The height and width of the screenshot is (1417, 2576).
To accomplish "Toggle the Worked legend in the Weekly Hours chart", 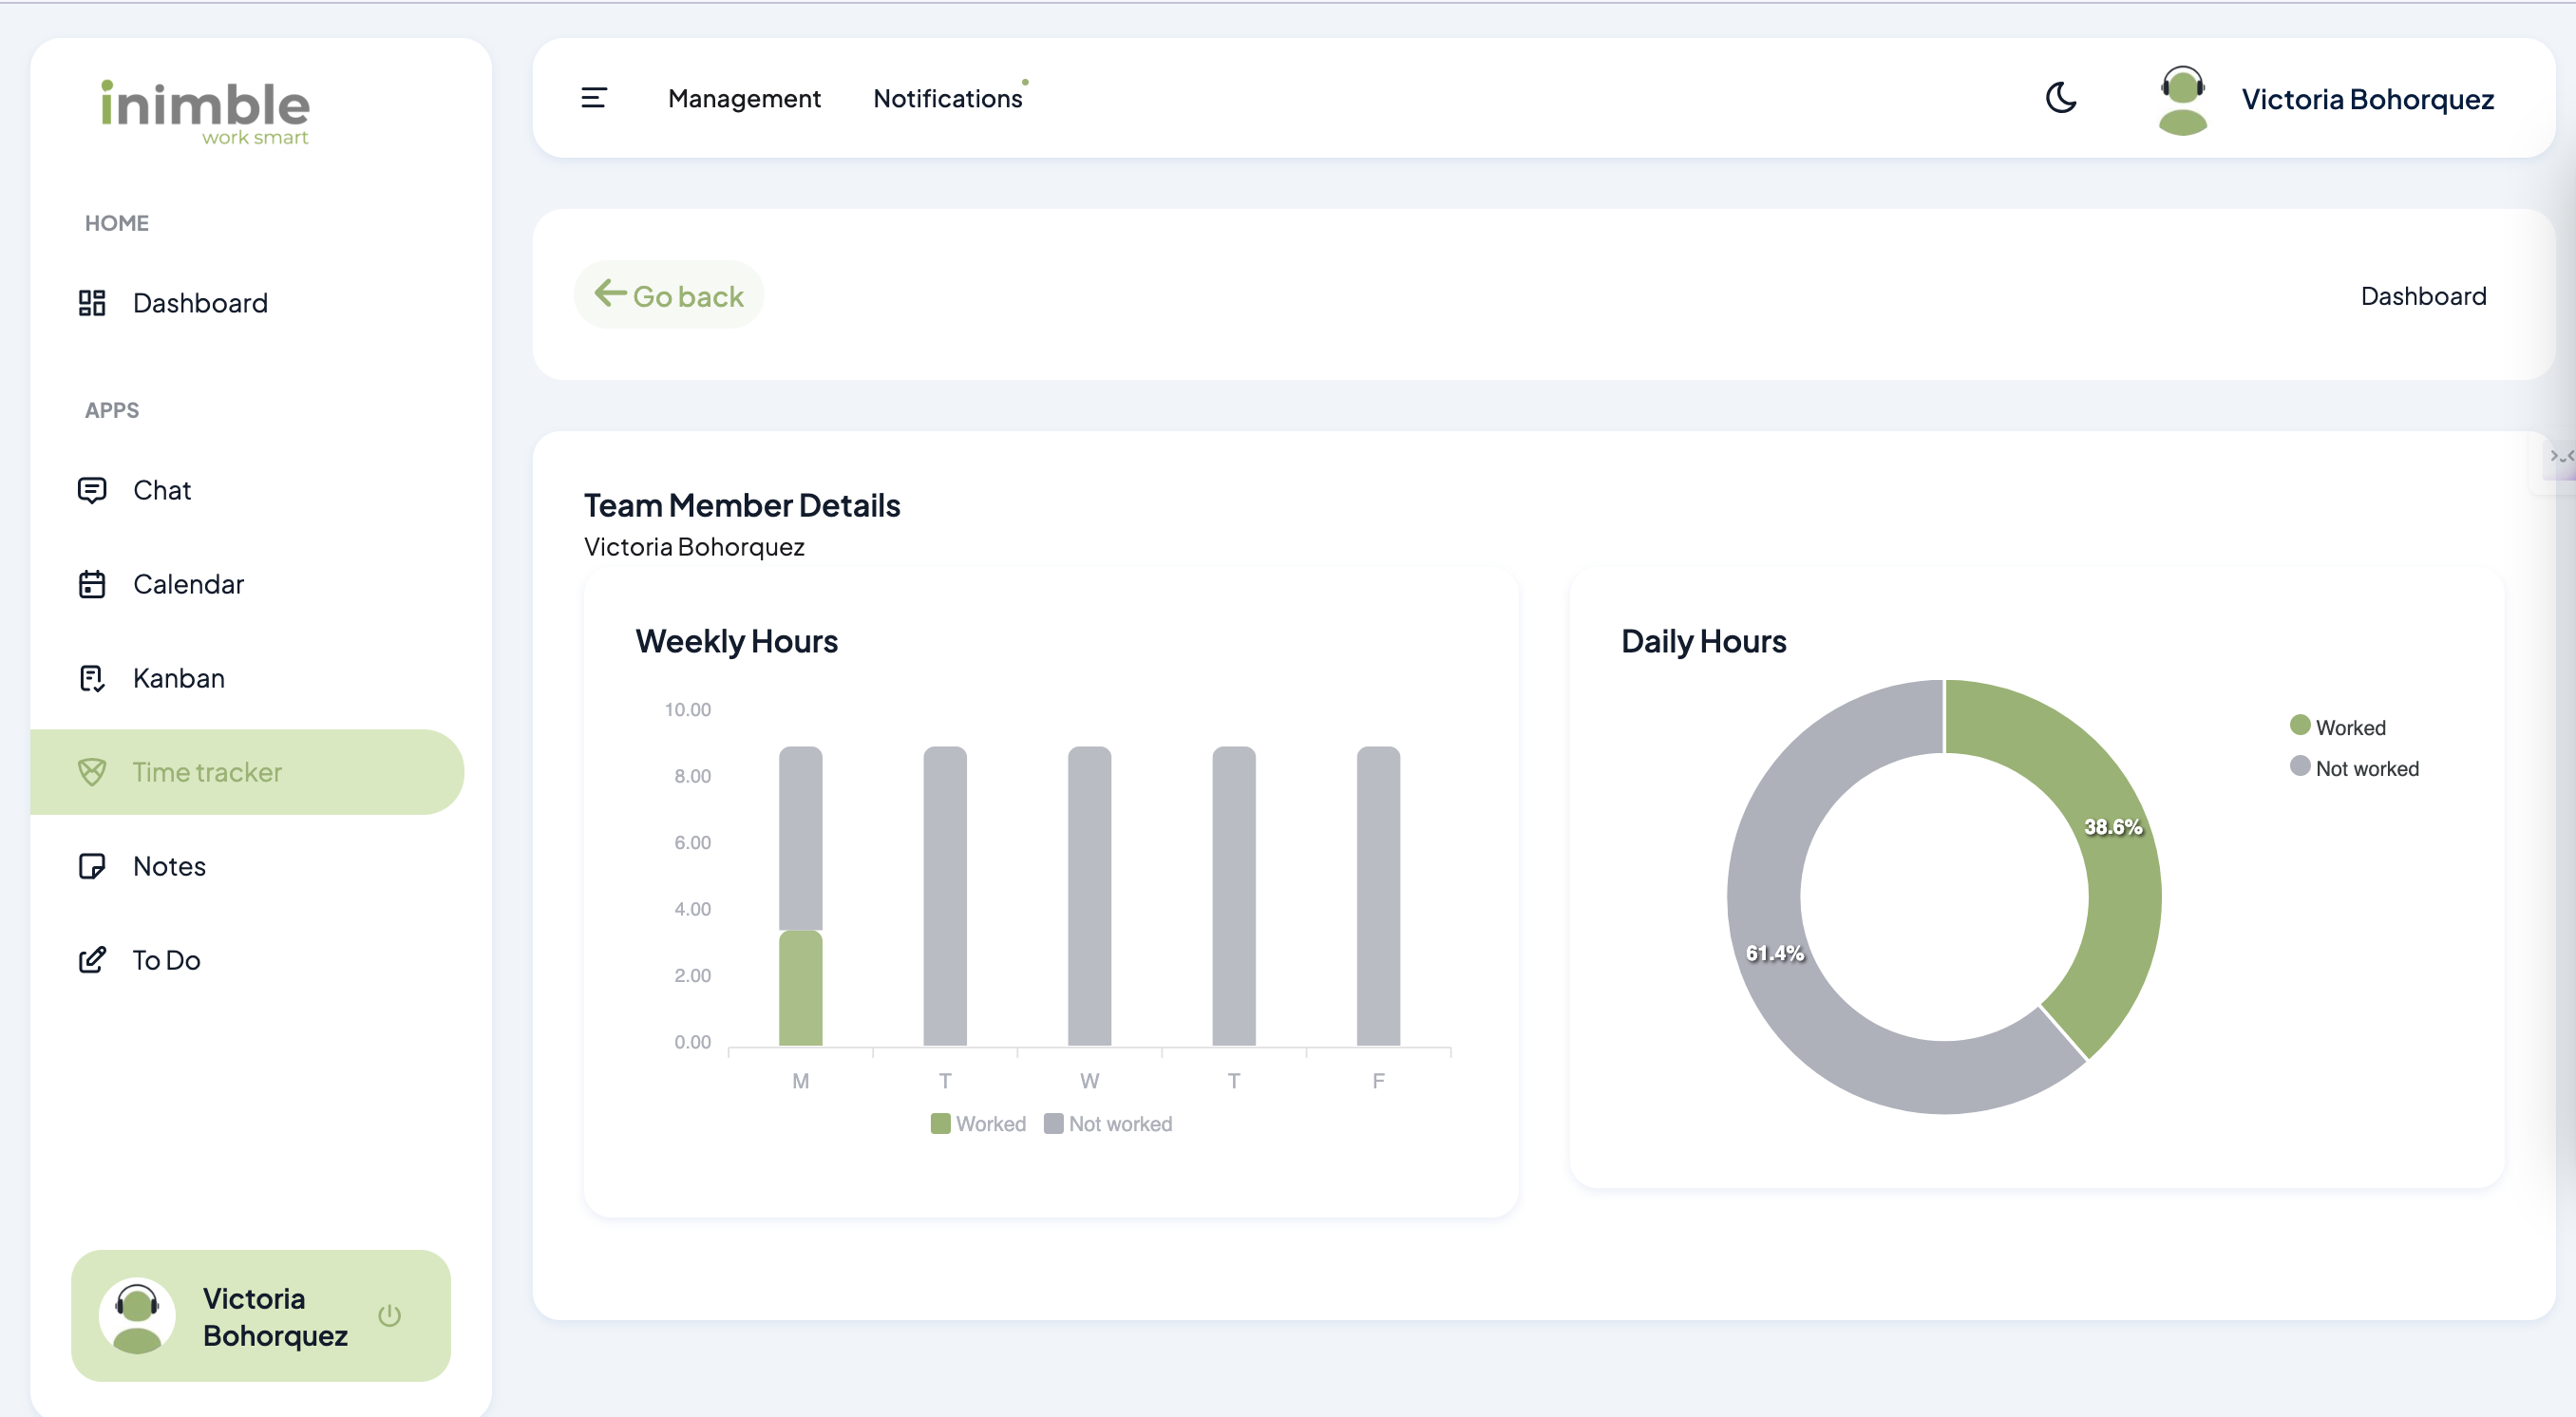I will tap(978, 1123).
